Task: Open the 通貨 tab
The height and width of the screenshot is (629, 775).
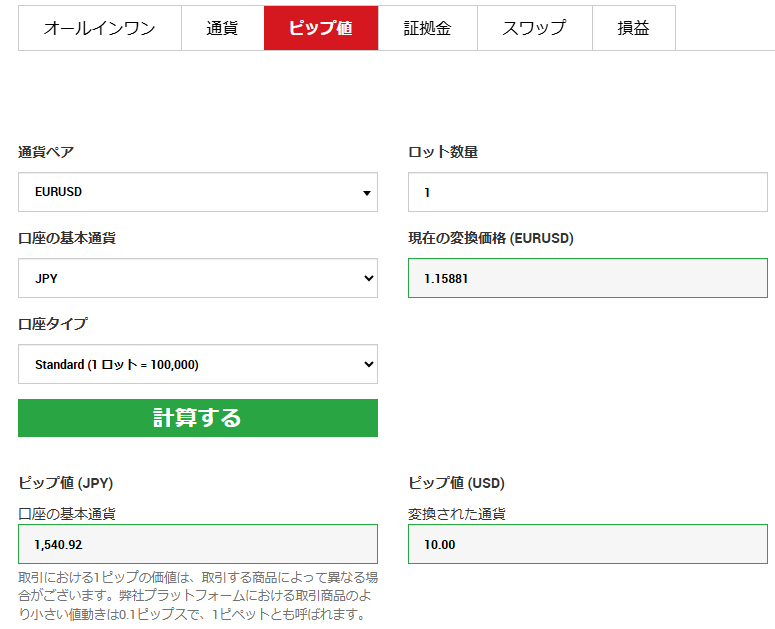Action: coord(222,28)
